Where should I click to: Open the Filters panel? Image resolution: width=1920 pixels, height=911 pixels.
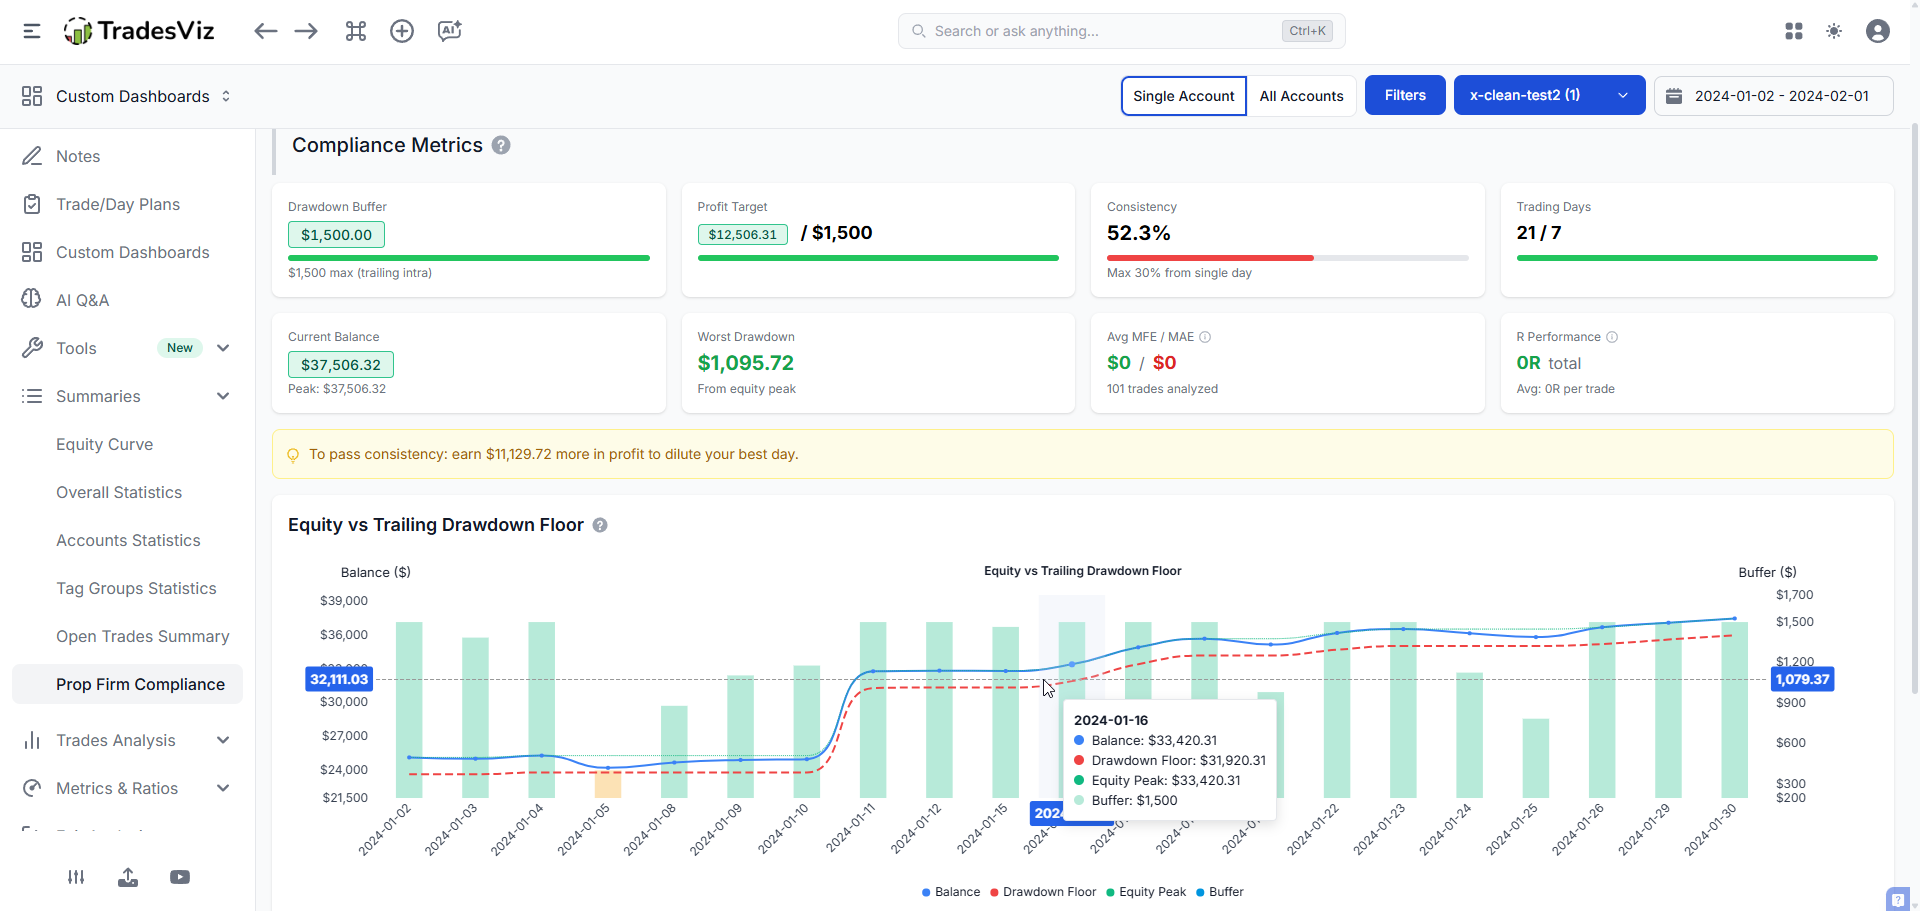pyautogui.click(x=1404, y=95)
